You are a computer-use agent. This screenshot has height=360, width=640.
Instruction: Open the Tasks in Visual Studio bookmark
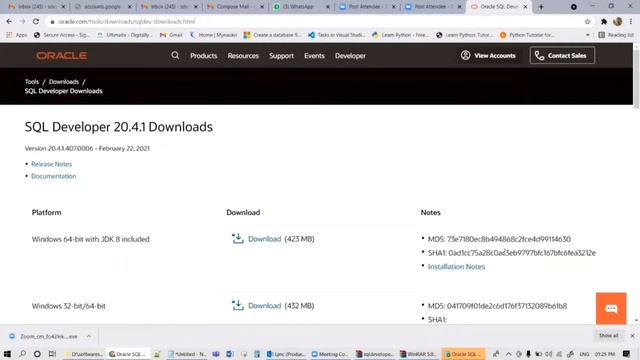coord(337,35)
